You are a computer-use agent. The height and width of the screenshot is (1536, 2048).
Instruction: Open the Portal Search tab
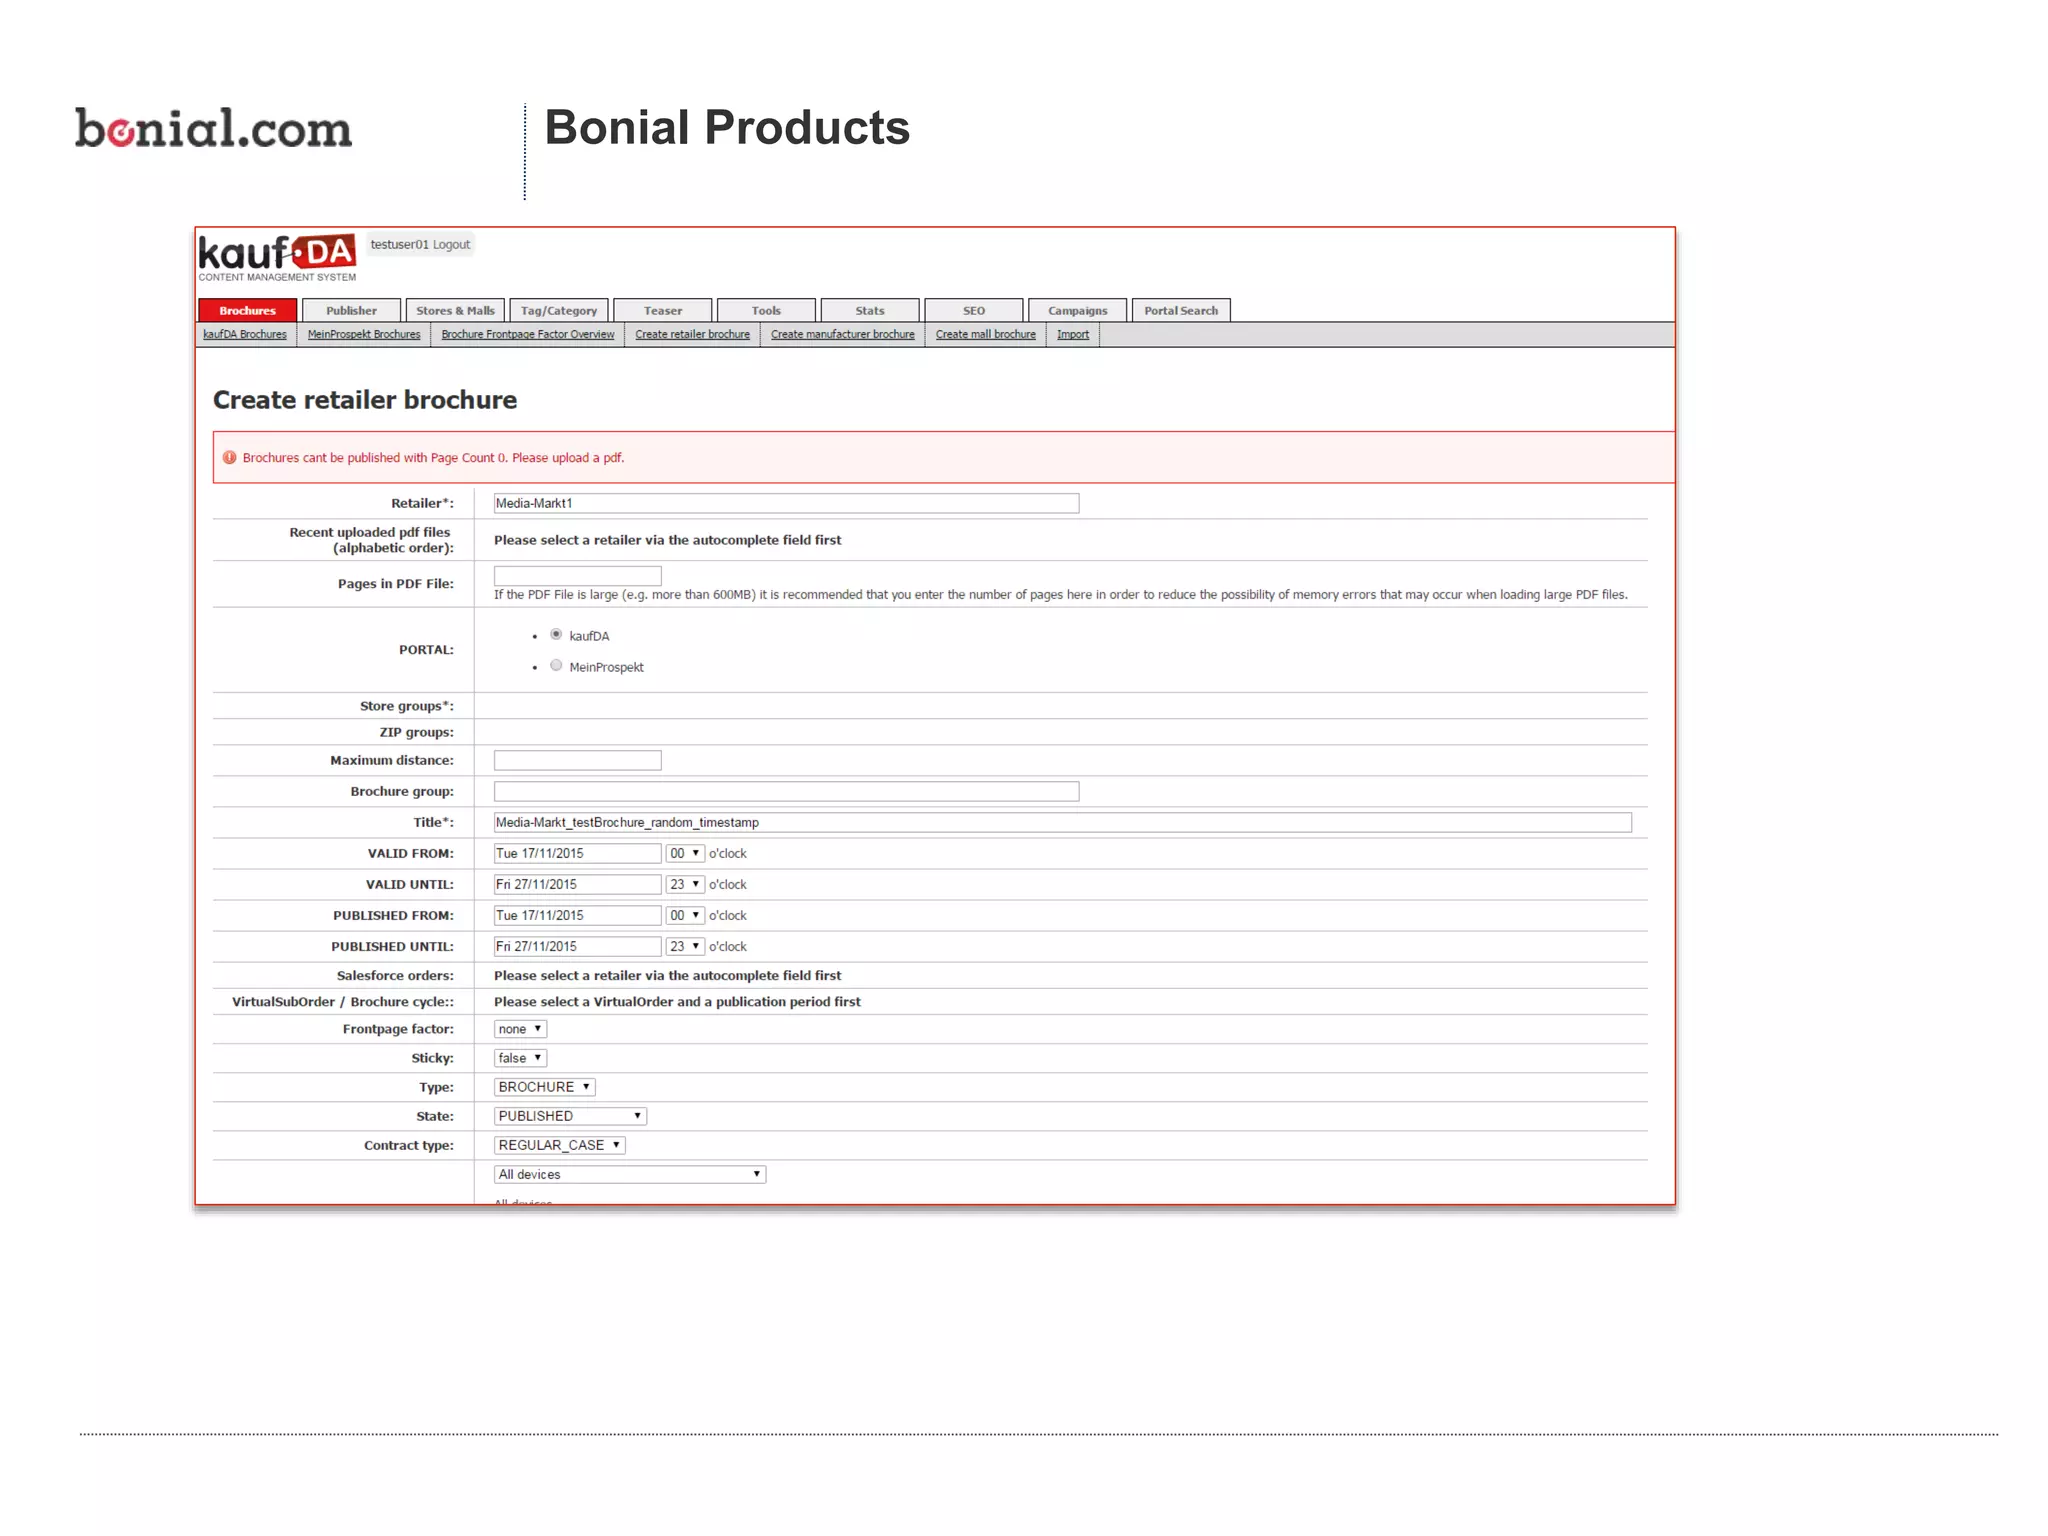pos(1181,310)
